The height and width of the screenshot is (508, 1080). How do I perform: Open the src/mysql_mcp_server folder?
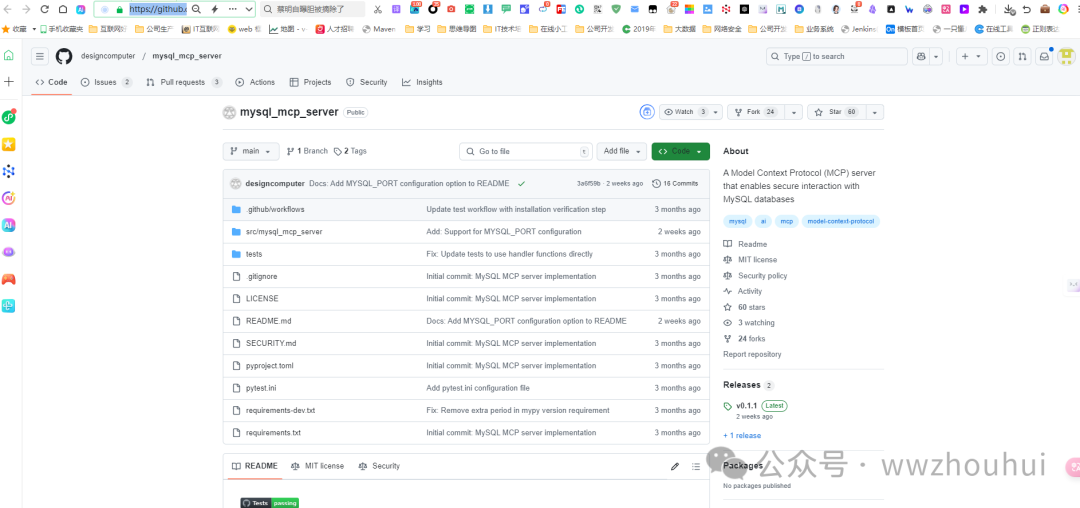(x=284, y=231)
